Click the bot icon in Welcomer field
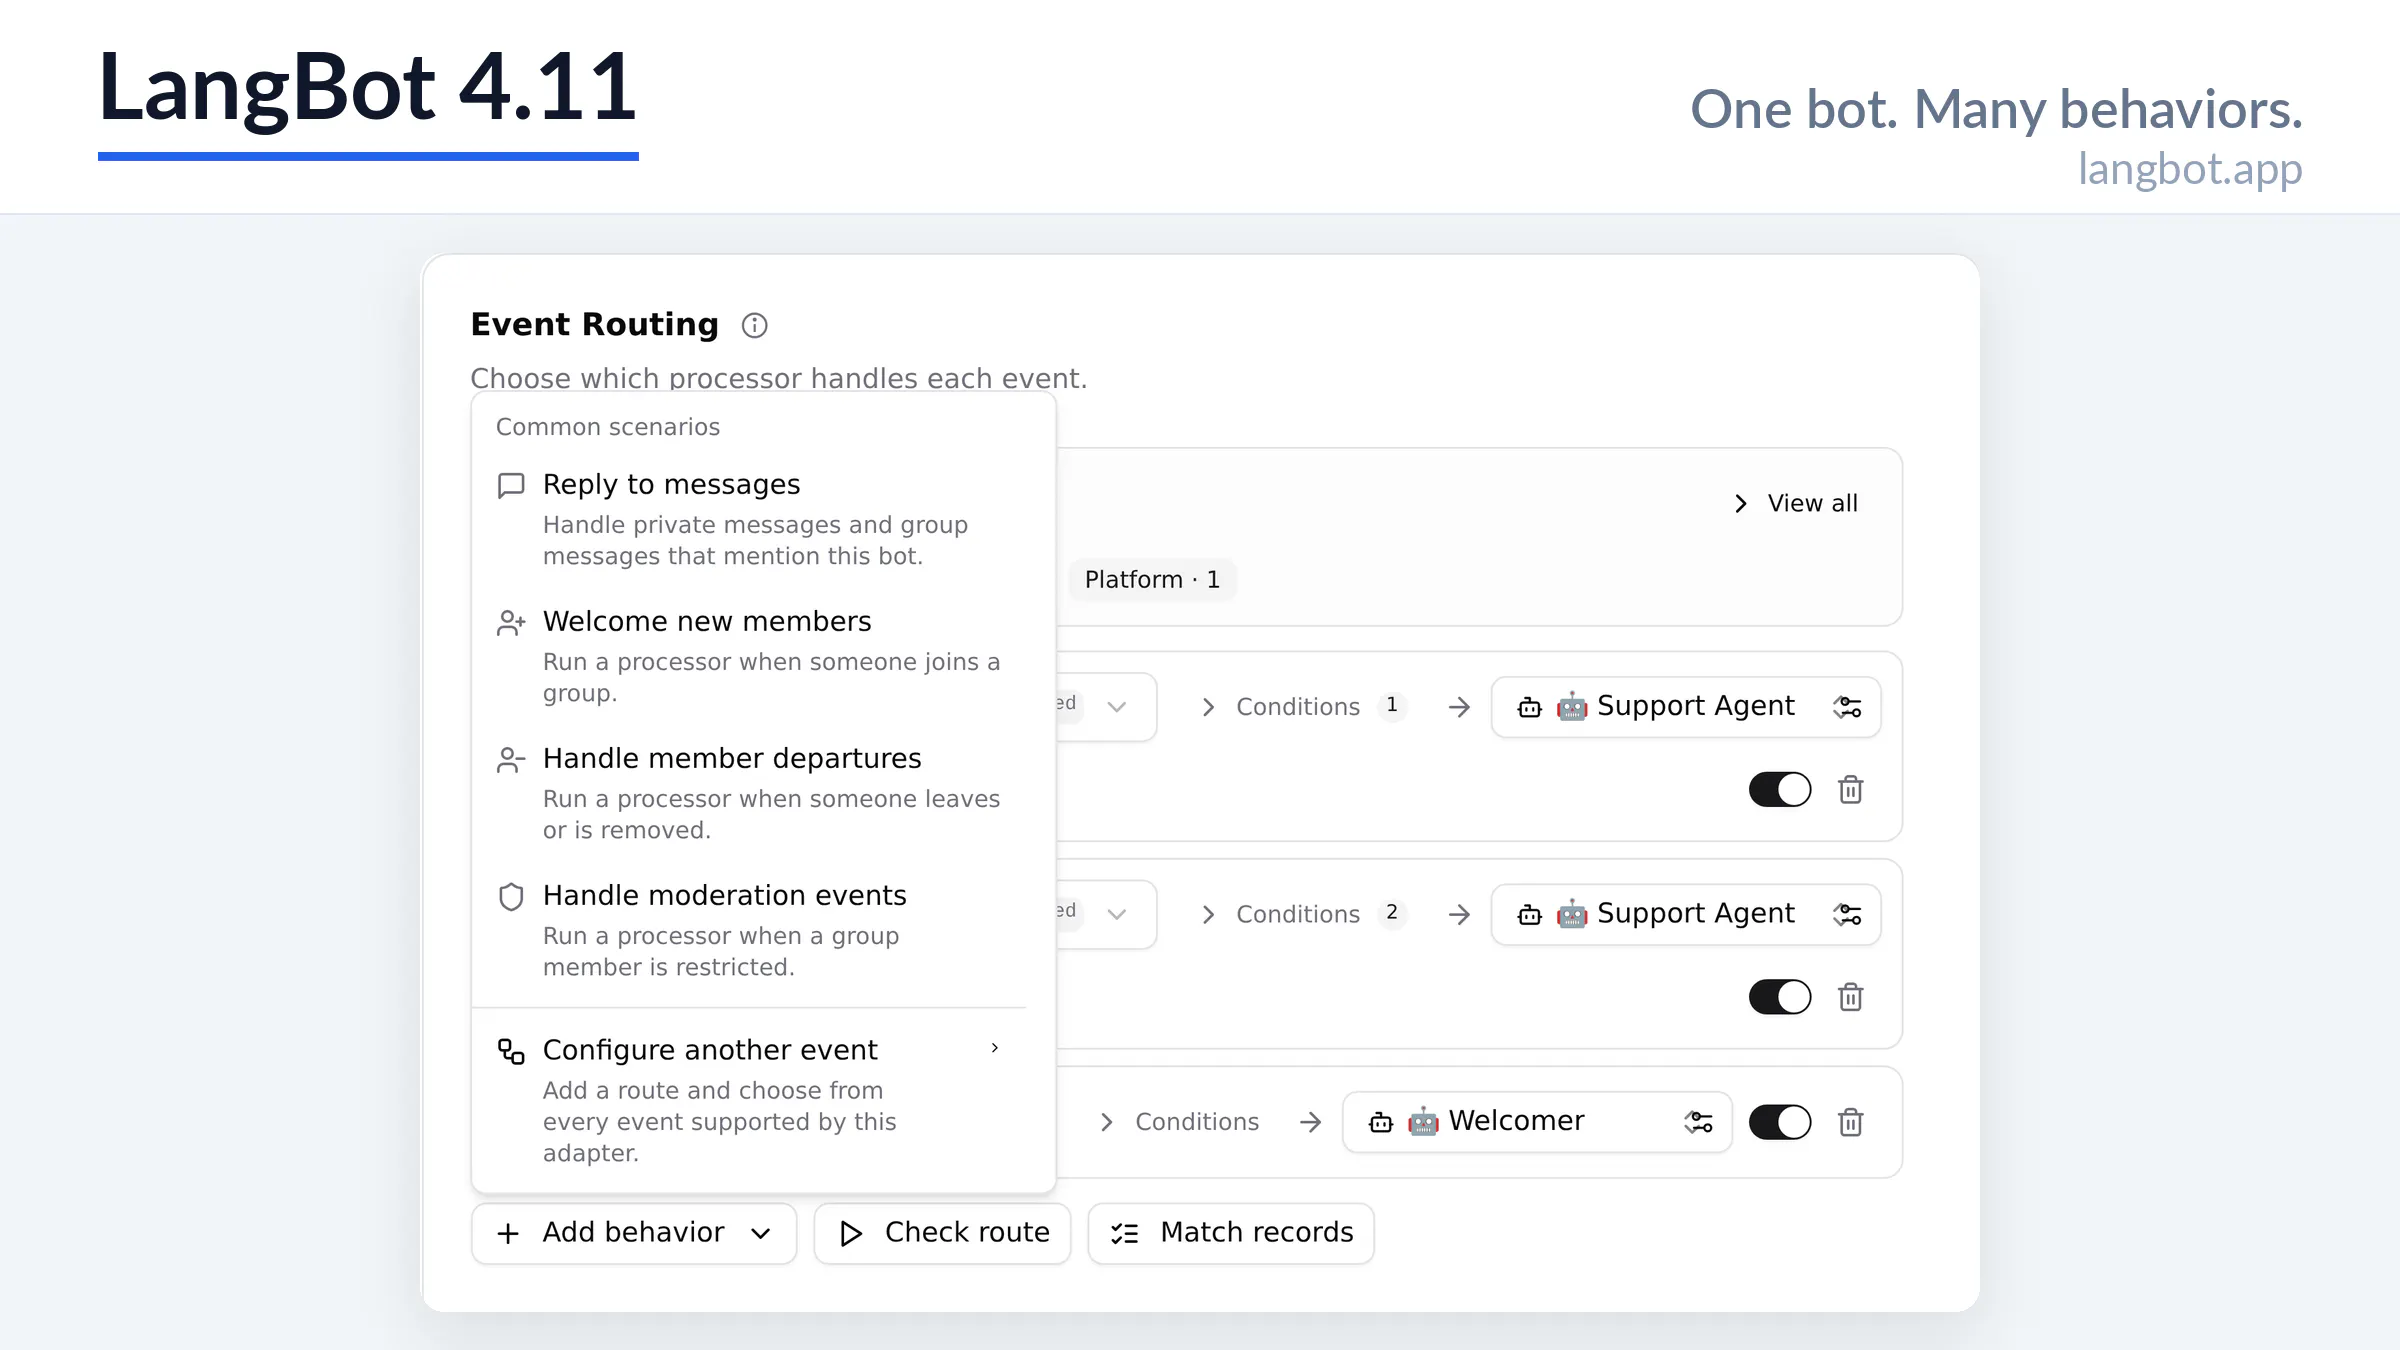The height and width of the screenshot is (1350, 2400). pos(1380,1122)
